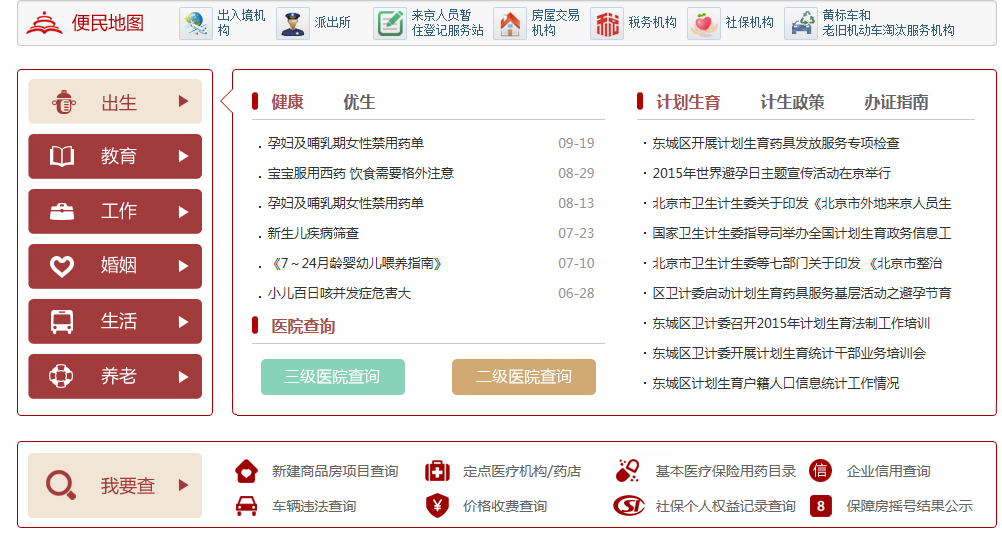This screenshot has width=1002, height=535.
Task: Open 东城区计划生育户籍人口信息统计工作情况
Action: (x=776, y=384)
